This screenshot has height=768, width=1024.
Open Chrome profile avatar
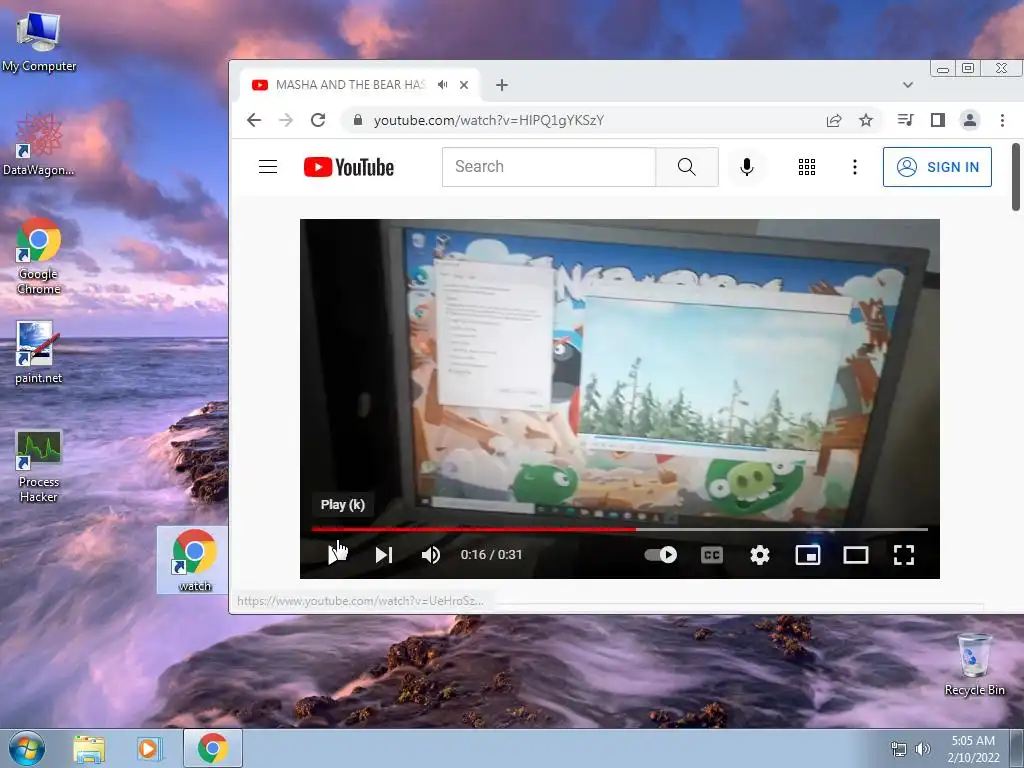click(x=970, y=120)
